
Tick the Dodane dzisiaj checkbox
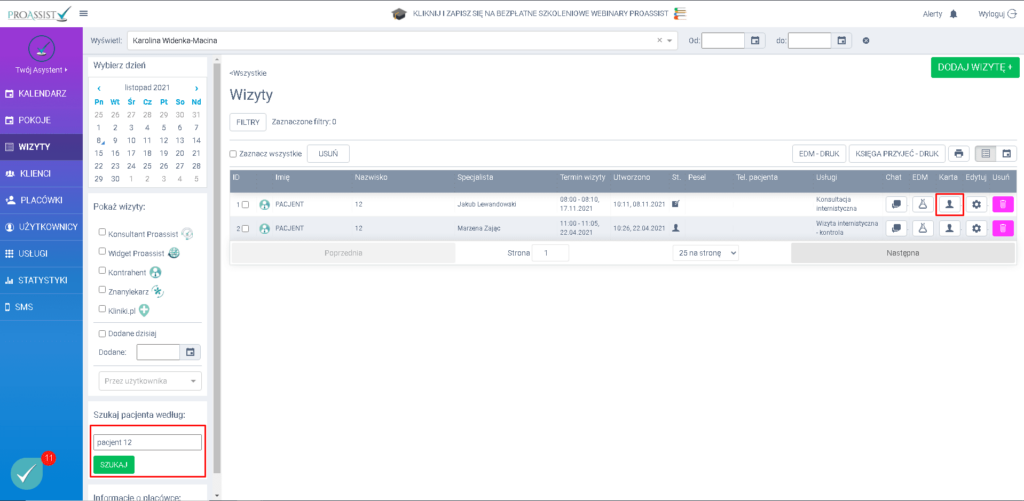[102, 333]
